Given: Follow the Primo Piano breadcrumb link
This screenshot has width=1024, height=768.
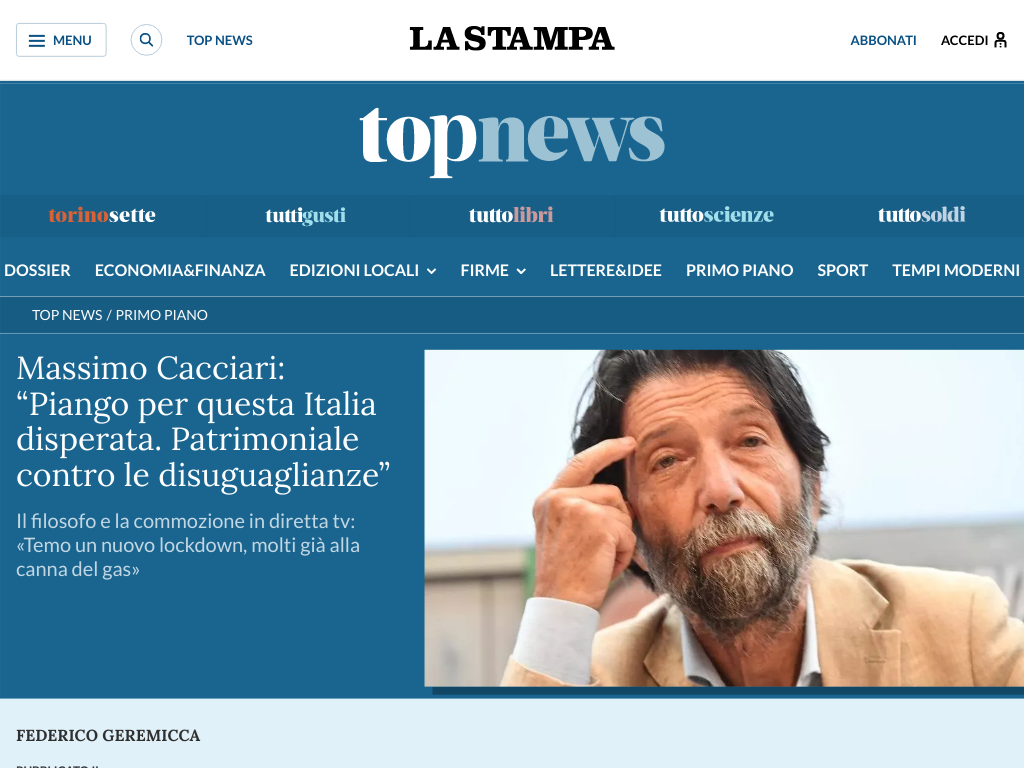Looking at the screenshot, I should click(161, 315).
